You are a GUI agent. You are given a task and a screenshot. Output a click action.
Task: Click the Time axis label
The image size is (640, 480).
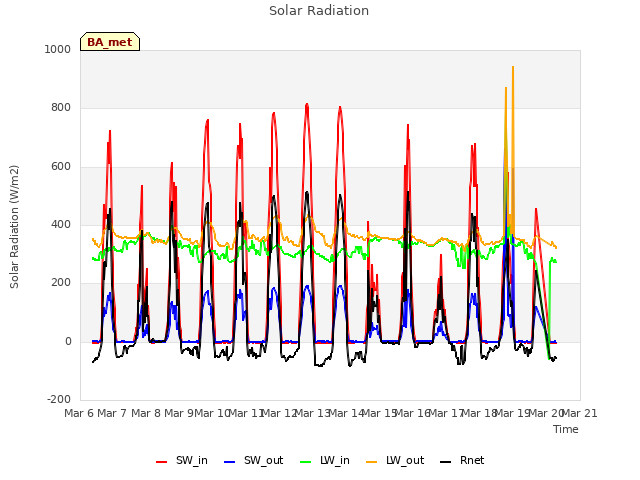(x=566, y=429)
